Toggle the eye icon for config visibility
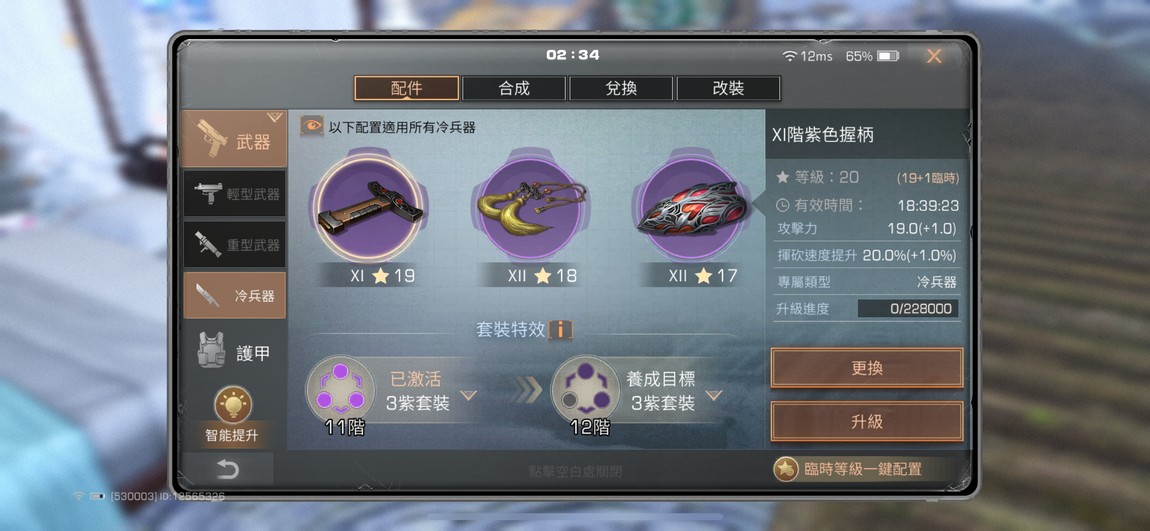The width and height of the screenshot is (1150, 531). [312, 126]
